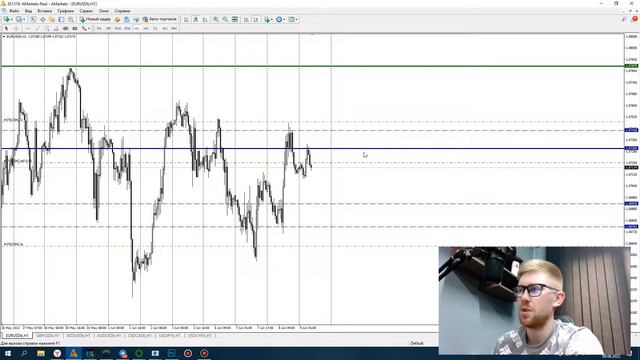This screenshot has width=640, height=360.
Task: Open the Графики menu
Action: pos(65,11)
